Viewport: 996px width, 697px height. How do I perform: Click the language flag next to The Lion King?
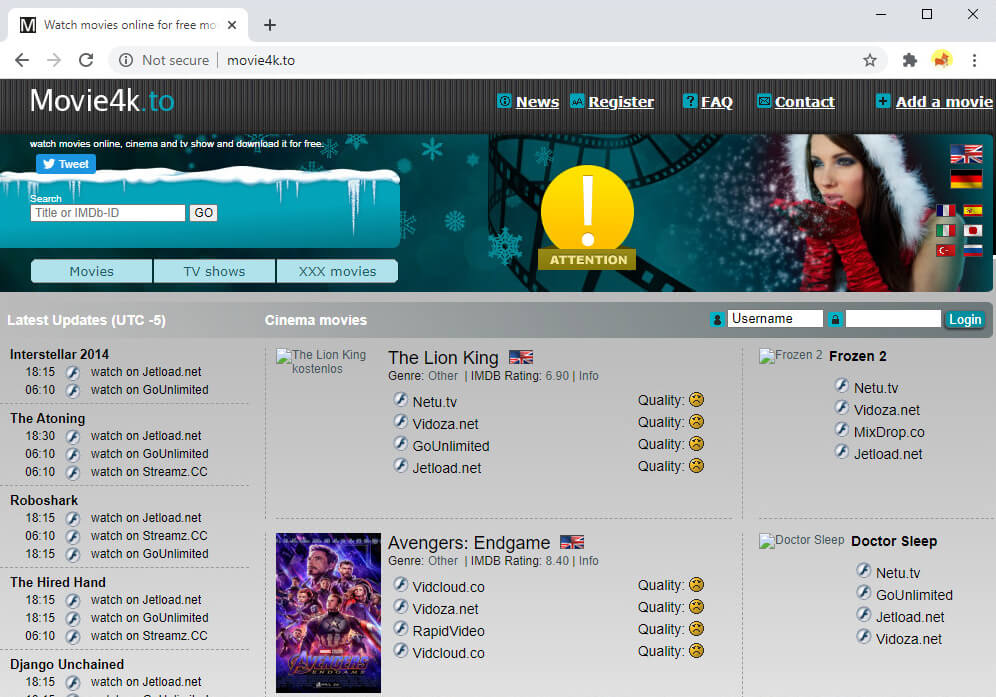pos(521,357)
